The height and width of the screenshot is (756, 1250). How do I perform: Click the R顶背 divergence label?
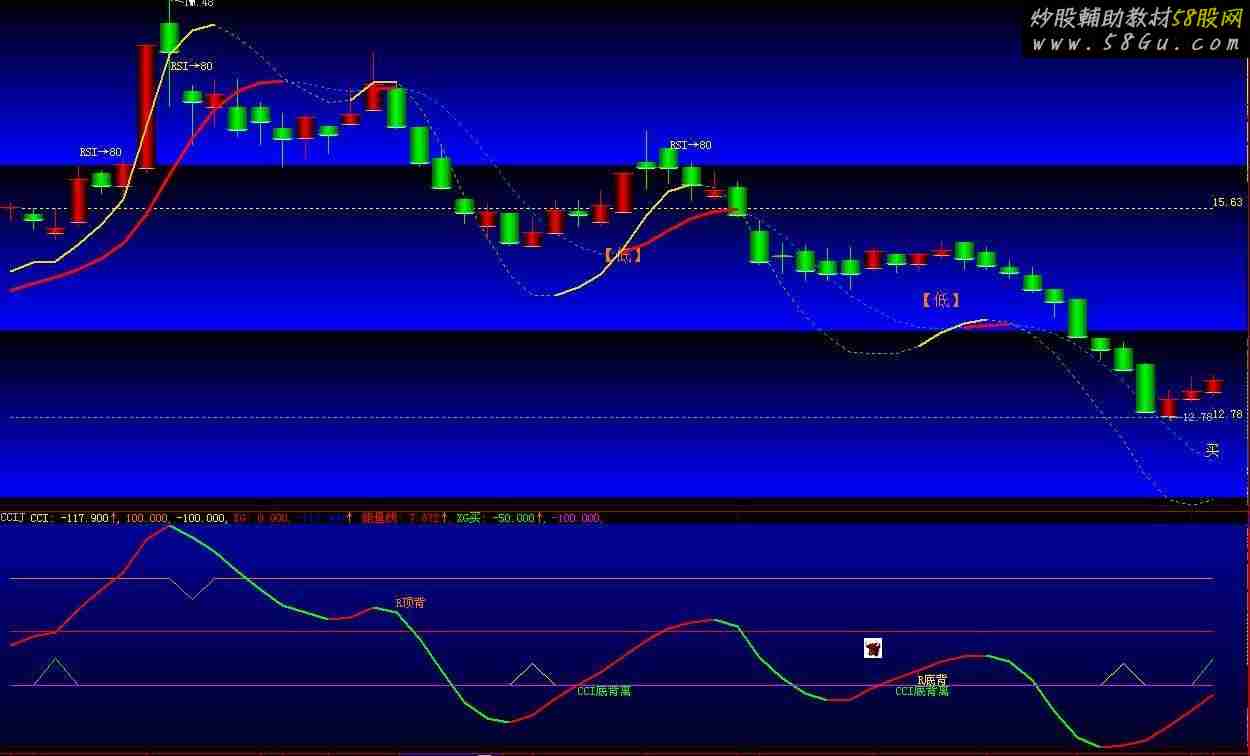[410, 603]
